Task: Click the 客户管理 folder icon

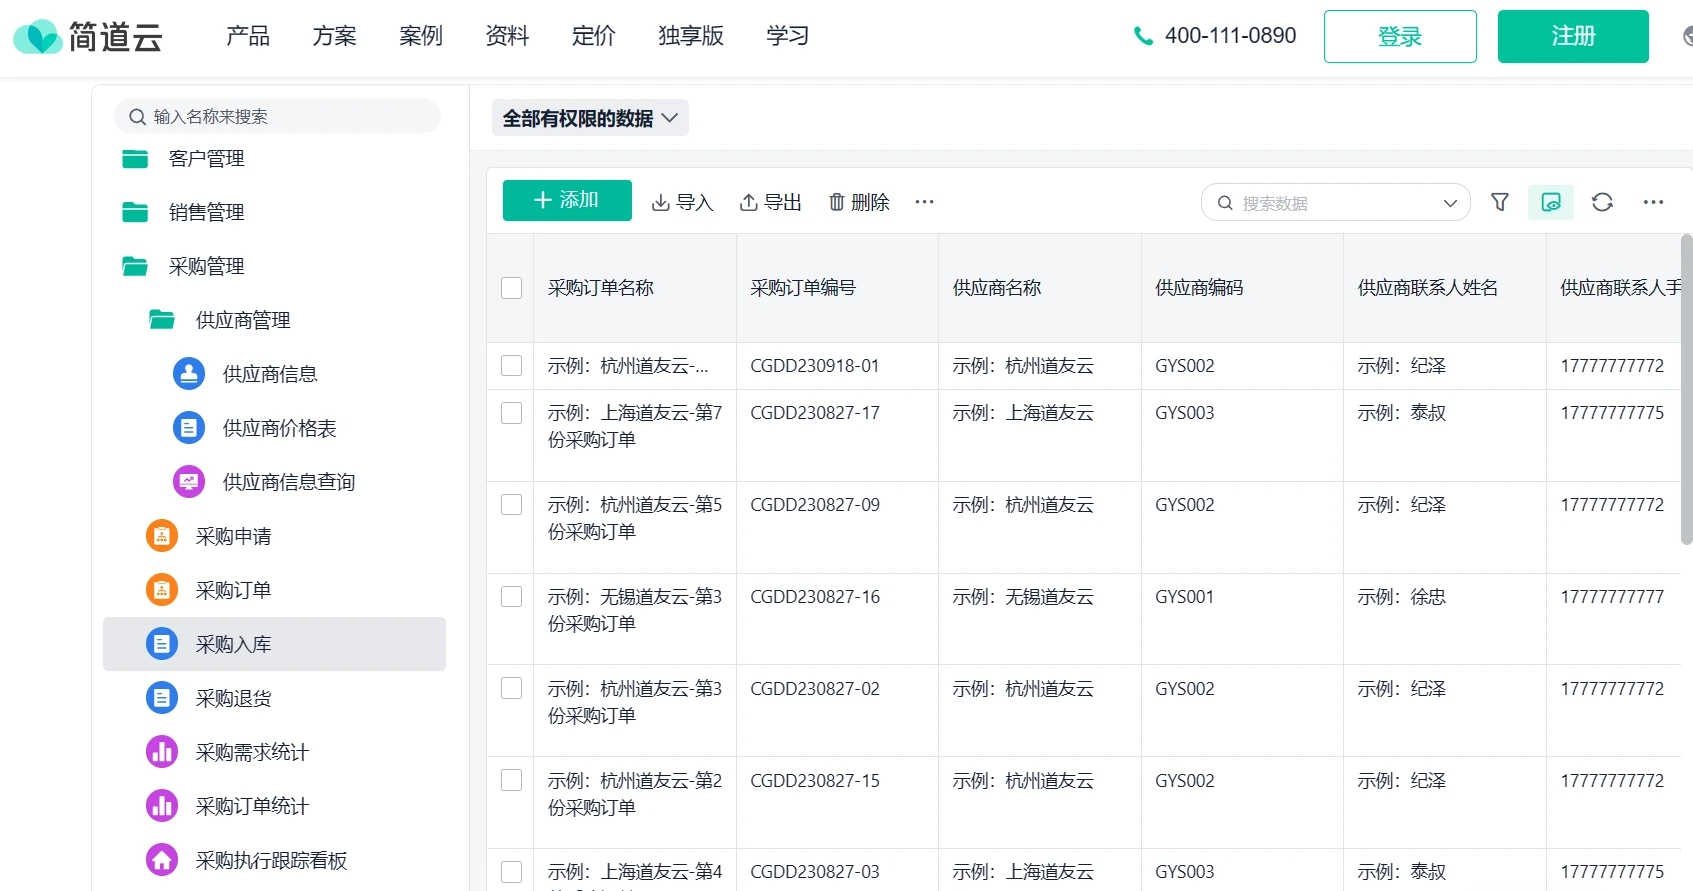Action: pyautogui.click(x=135, y=159)
